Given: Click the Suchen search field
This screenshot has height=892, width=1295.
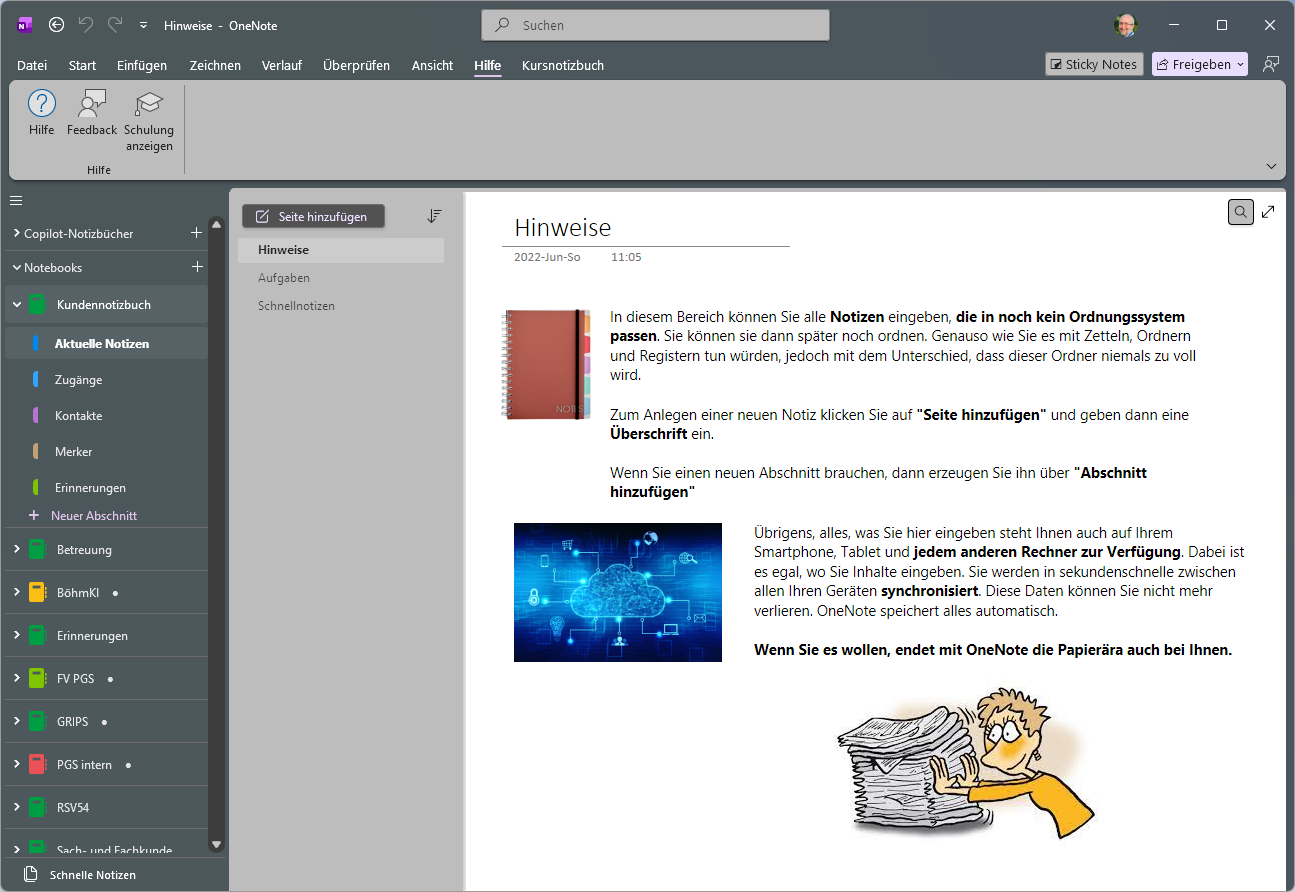Looking at the screenshot, I should pos(655,25).
